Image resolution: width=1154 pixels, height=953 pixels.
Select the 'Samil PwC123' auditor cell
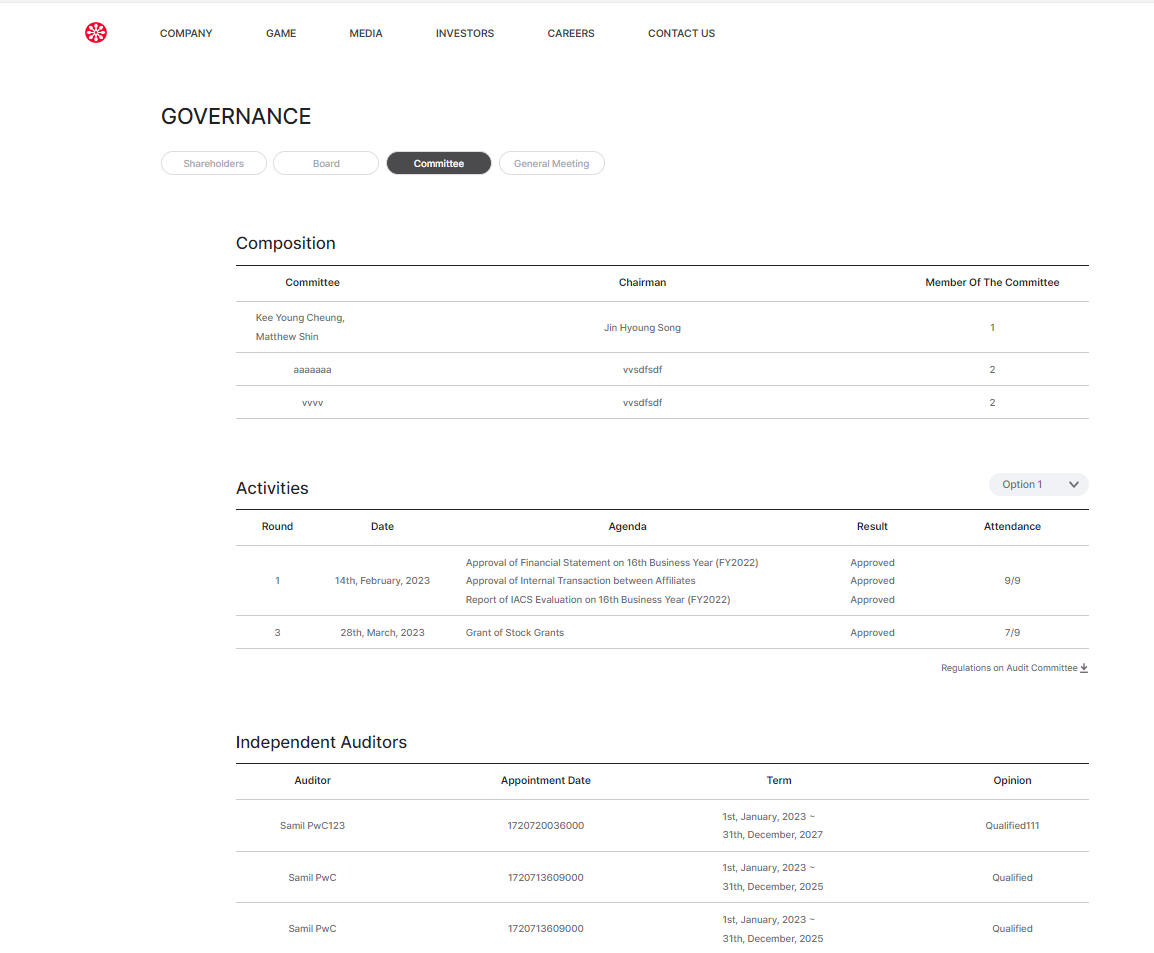pyautogui.click(x=312, y=826)
